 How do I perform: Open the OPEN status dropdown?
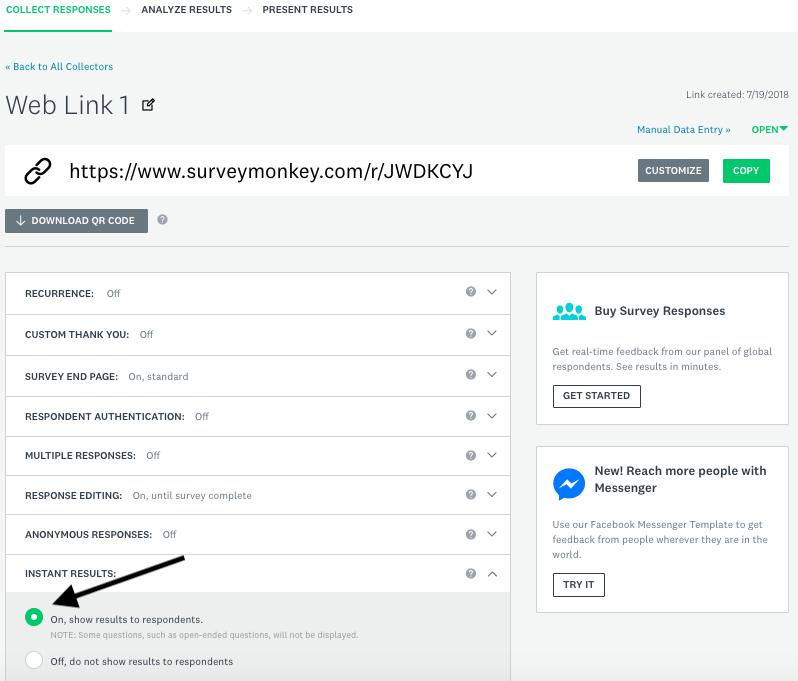tap(770, 129)
